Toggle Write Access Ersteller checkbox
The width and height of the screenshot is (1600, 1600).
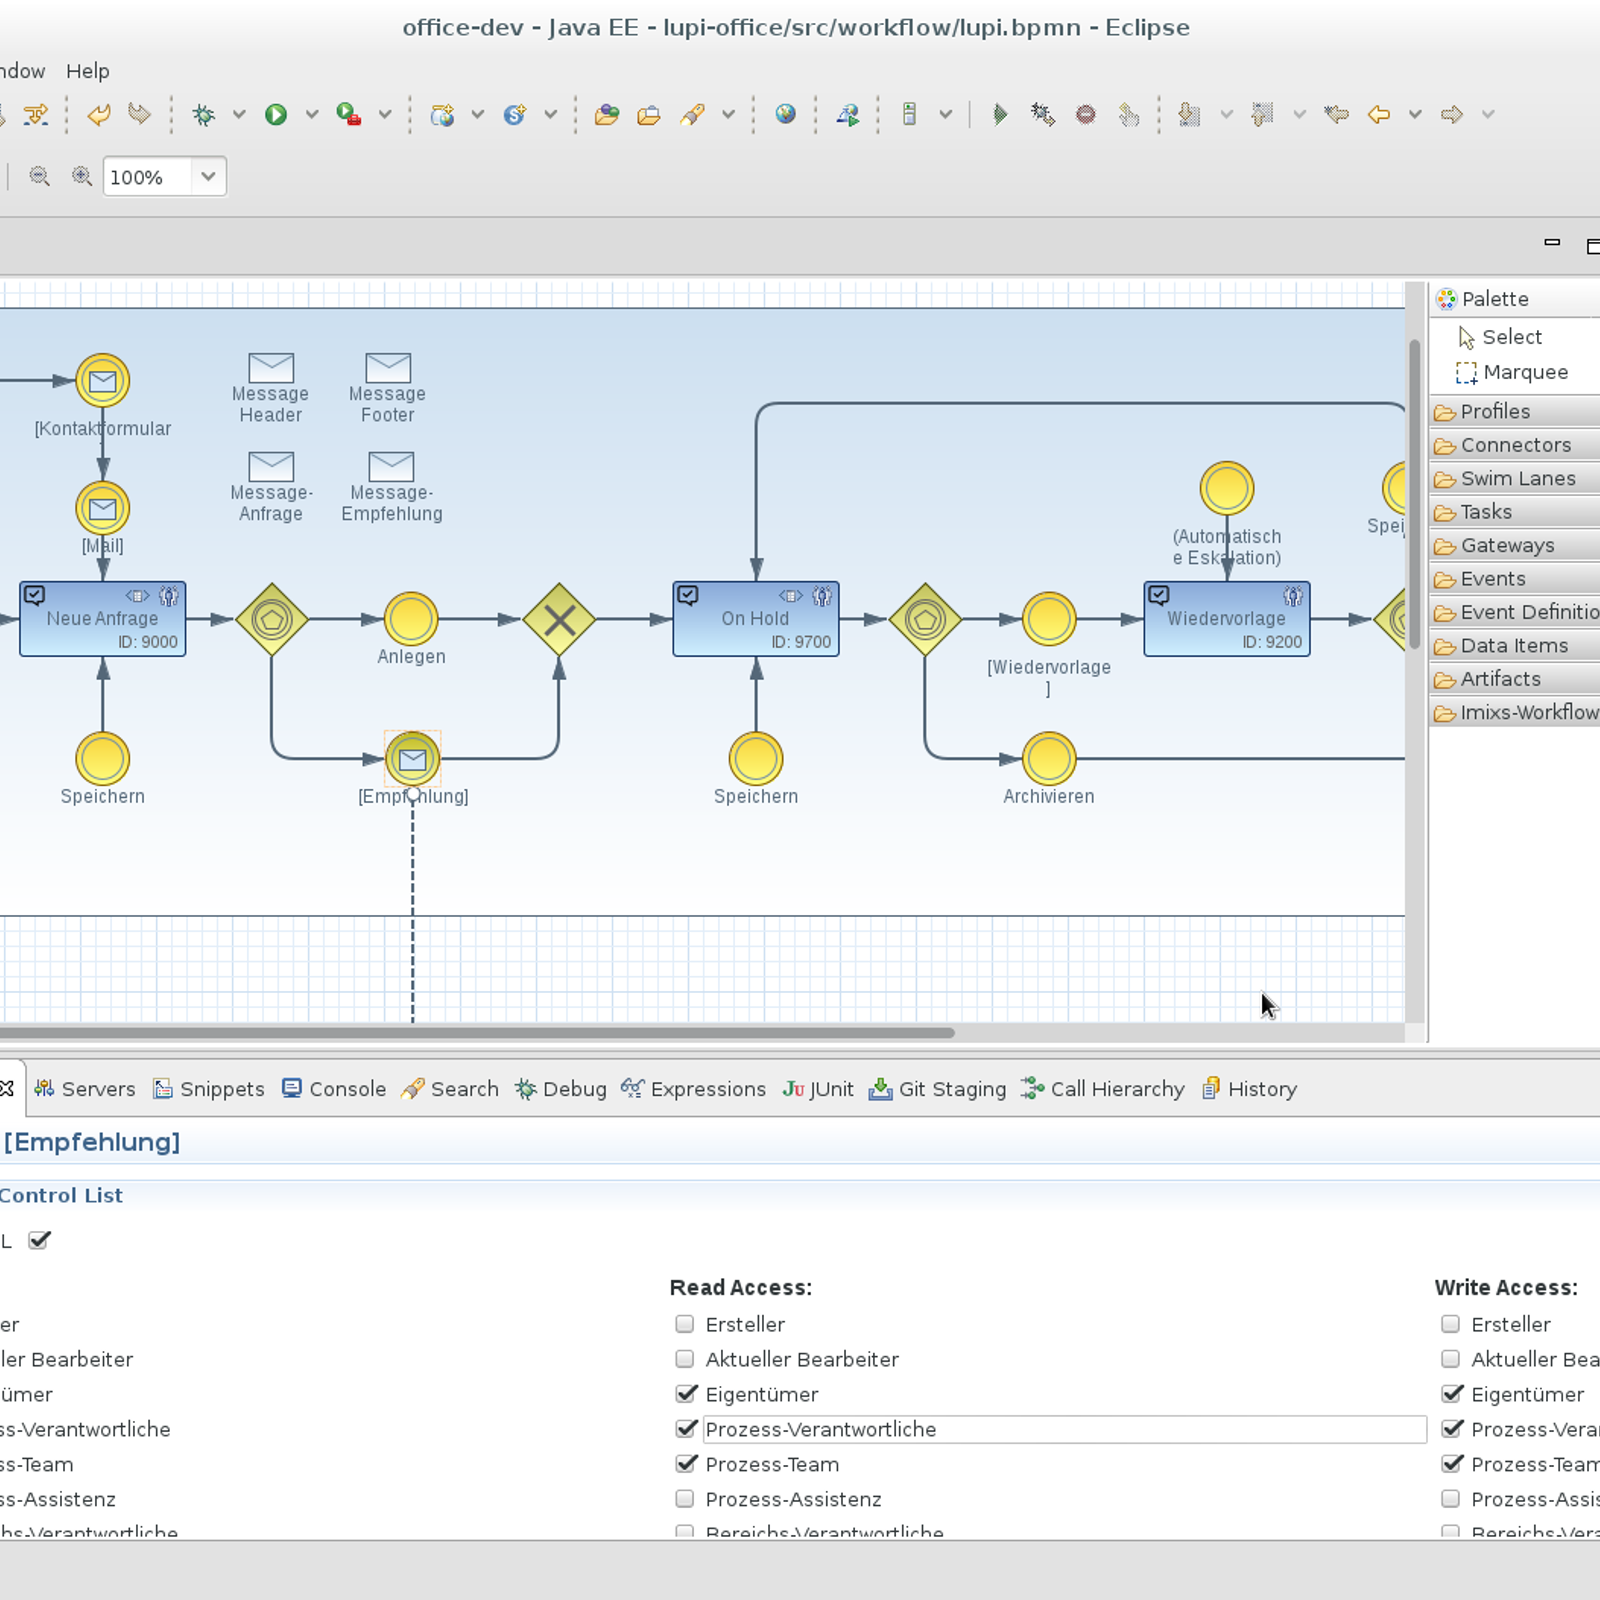tap(1451, 1324)
